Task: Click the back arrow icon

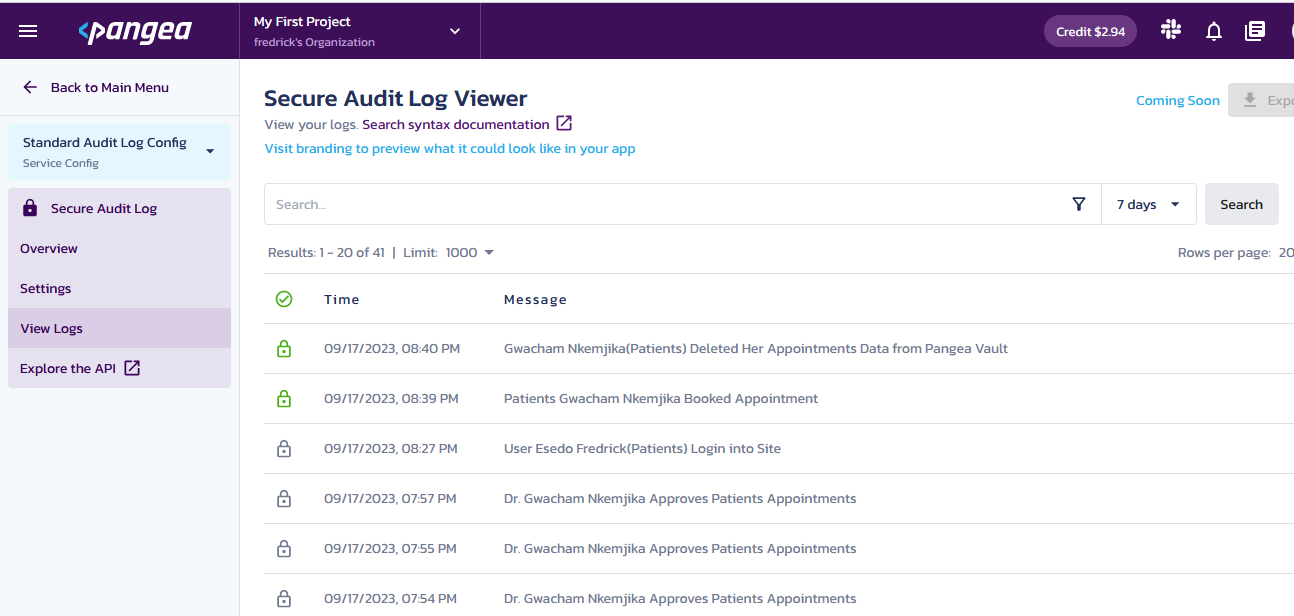Action: [30, 87]
